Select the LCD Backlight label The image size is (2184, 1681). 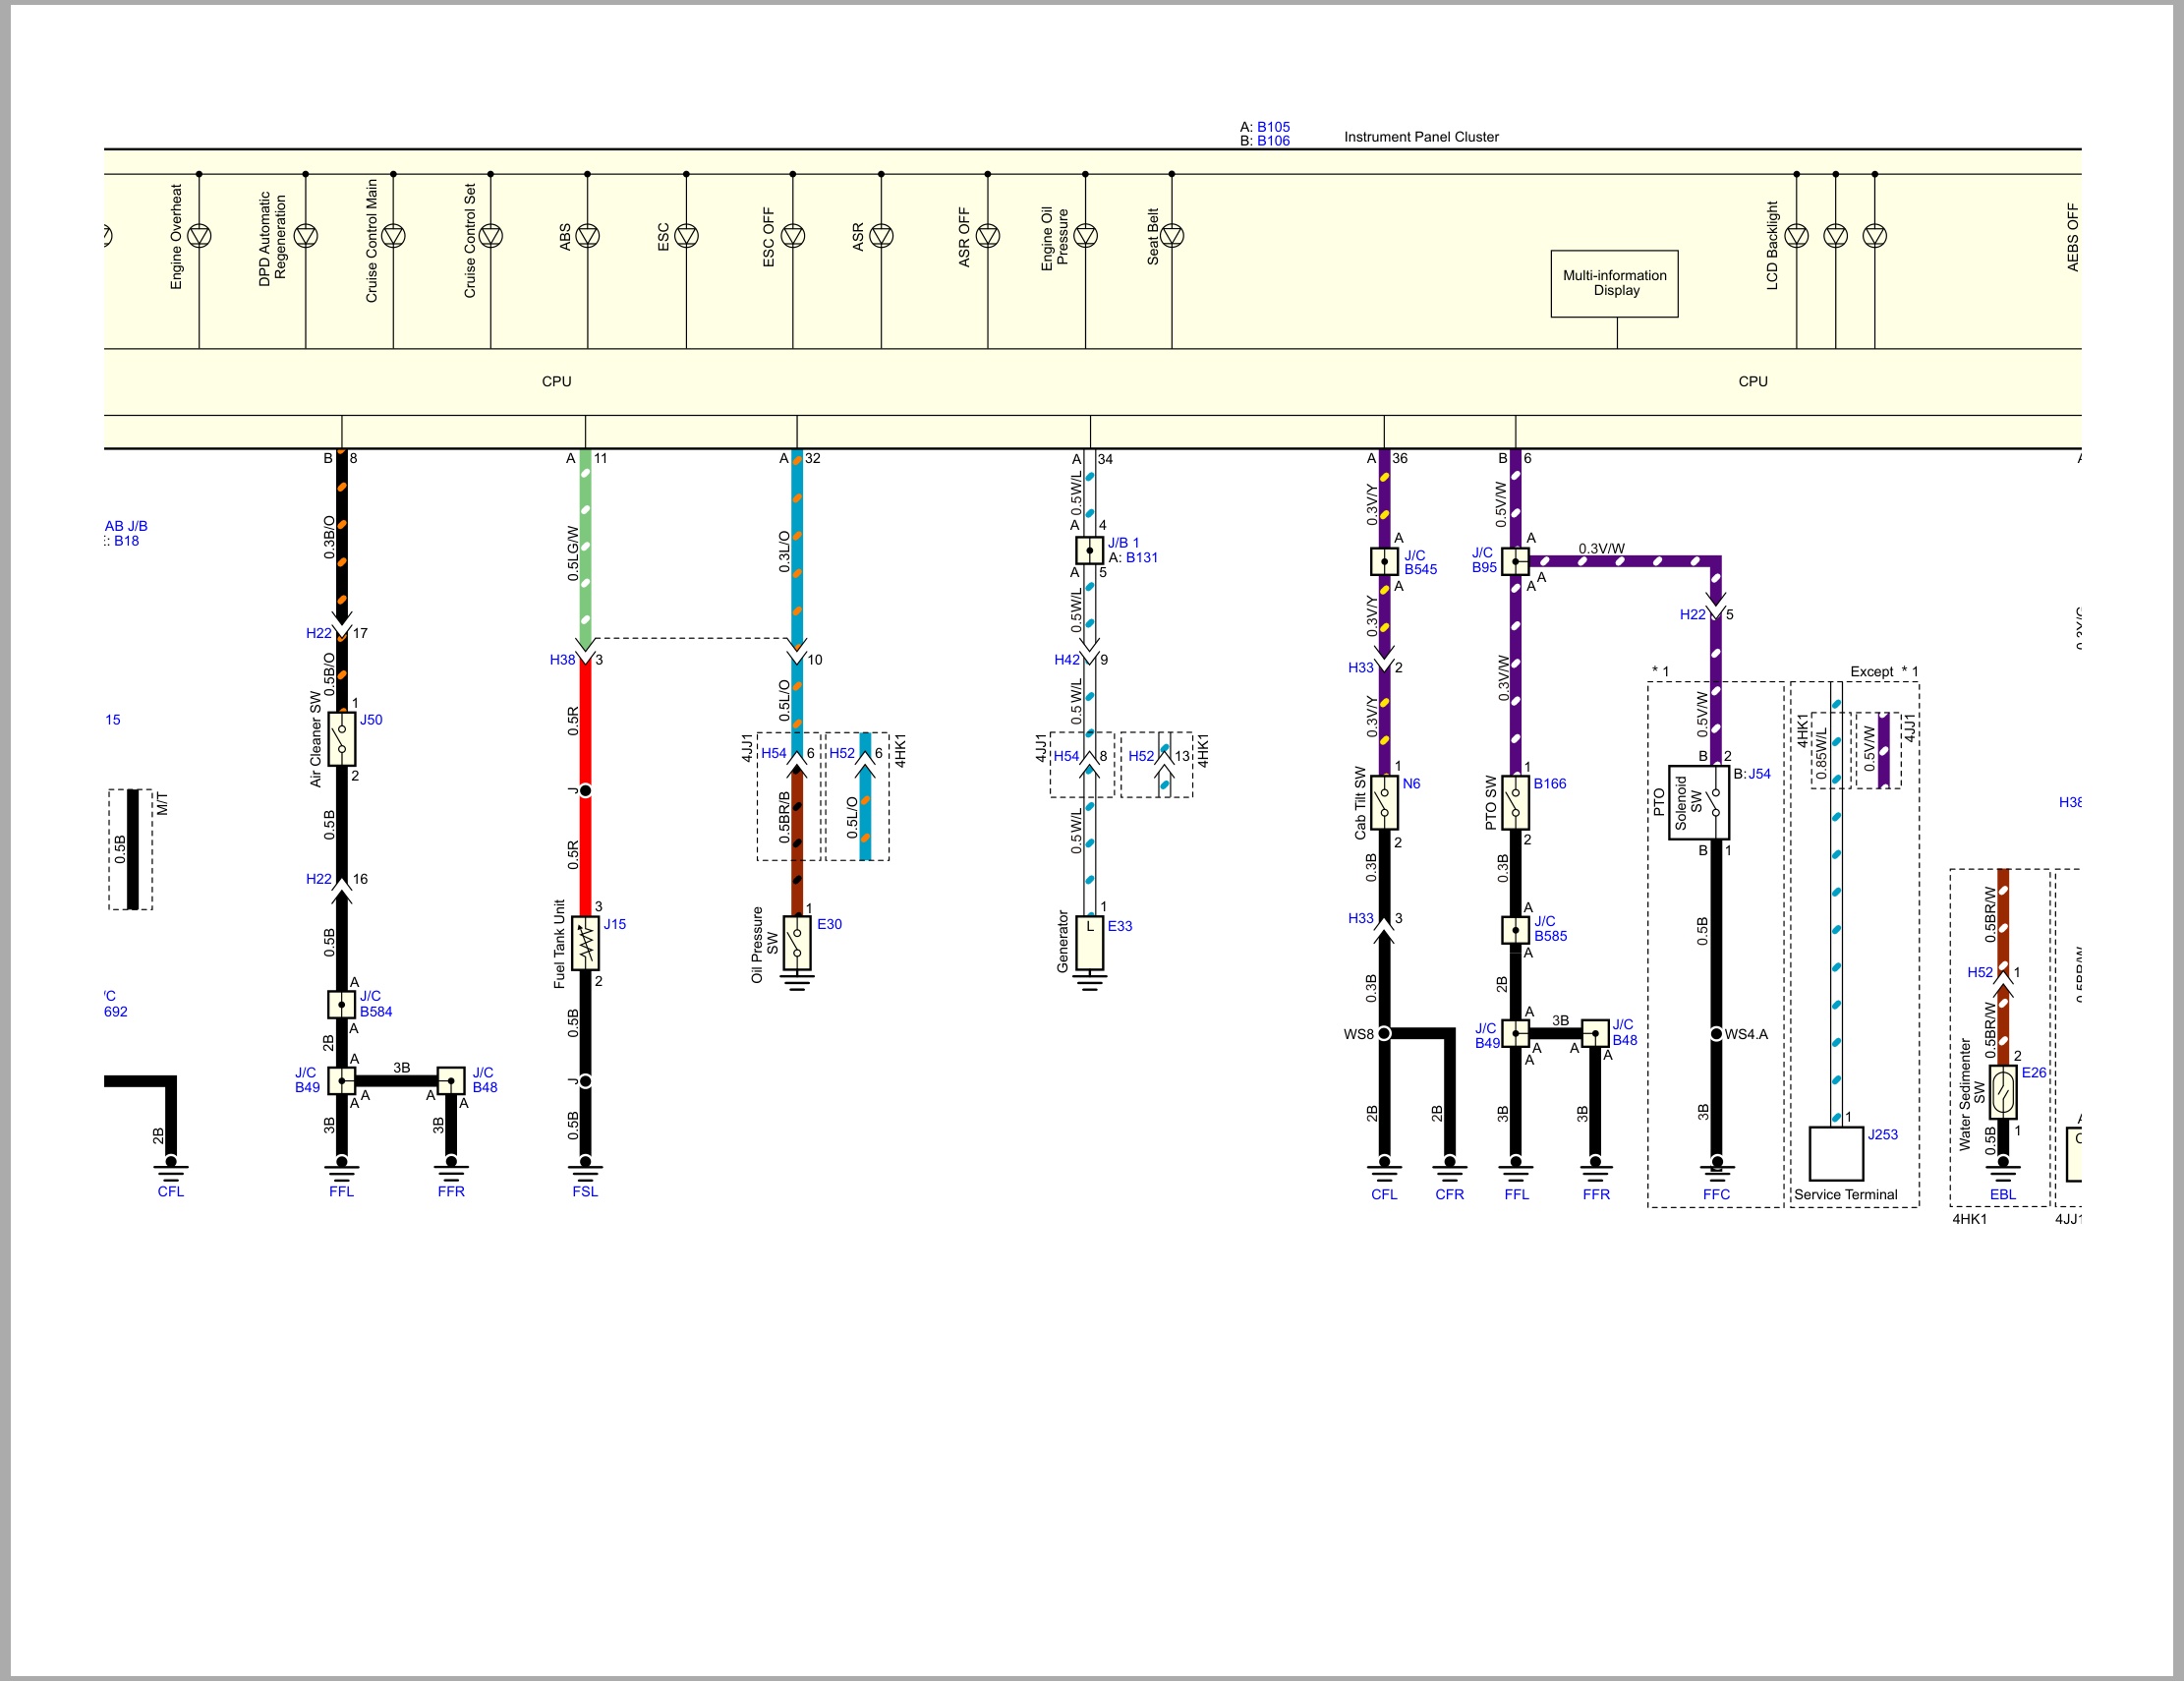pos(1772,246)
